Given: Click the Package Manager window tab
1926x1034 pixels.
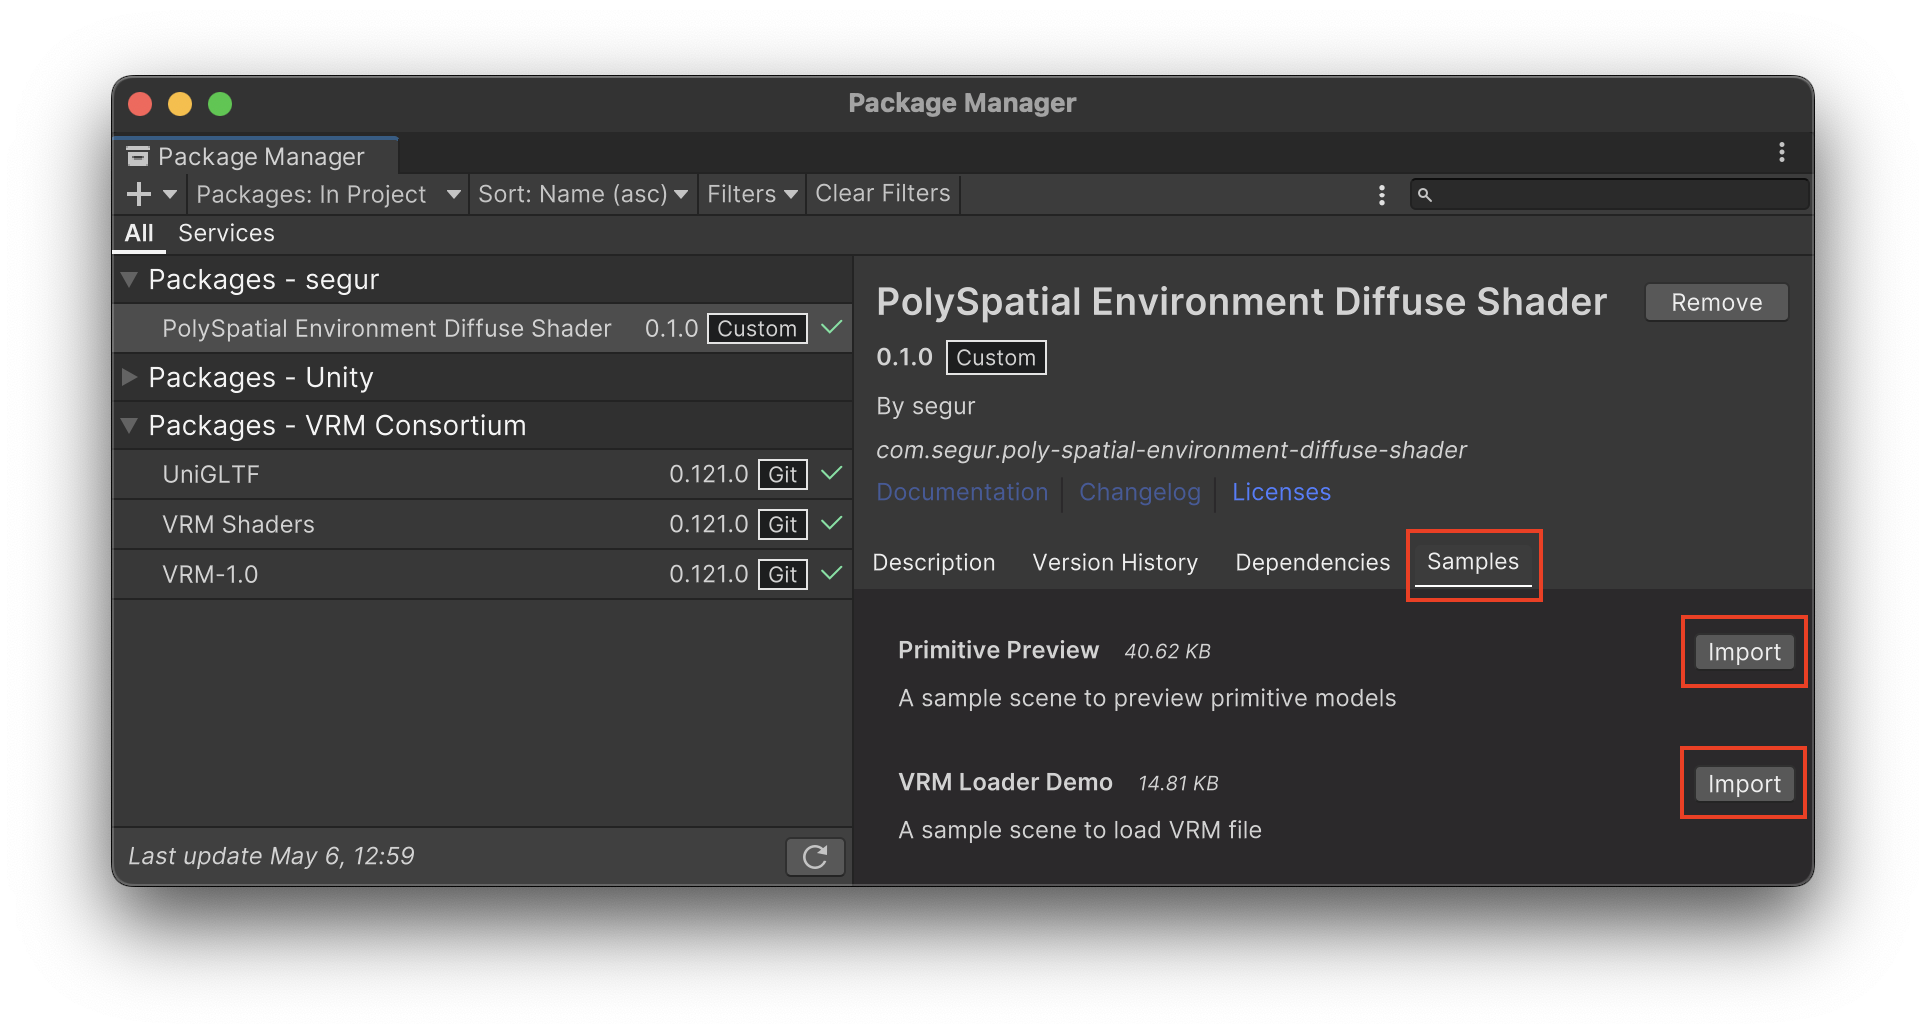Looking at the screenshot, I should (256, 156).
